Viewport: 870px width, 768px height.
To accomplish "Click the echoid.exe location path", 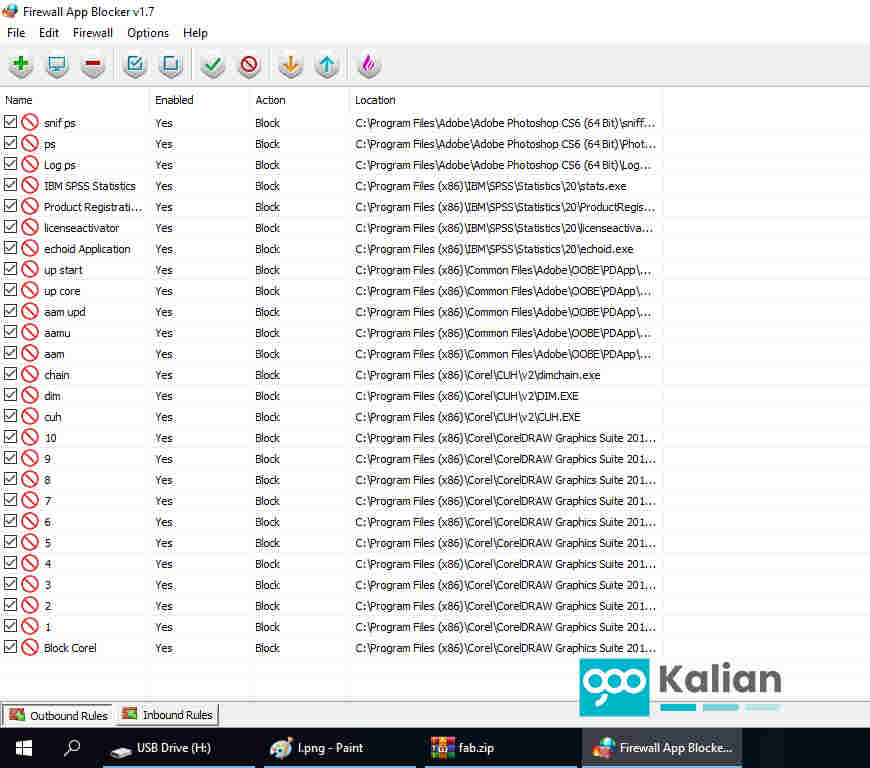I will point(494,249).
